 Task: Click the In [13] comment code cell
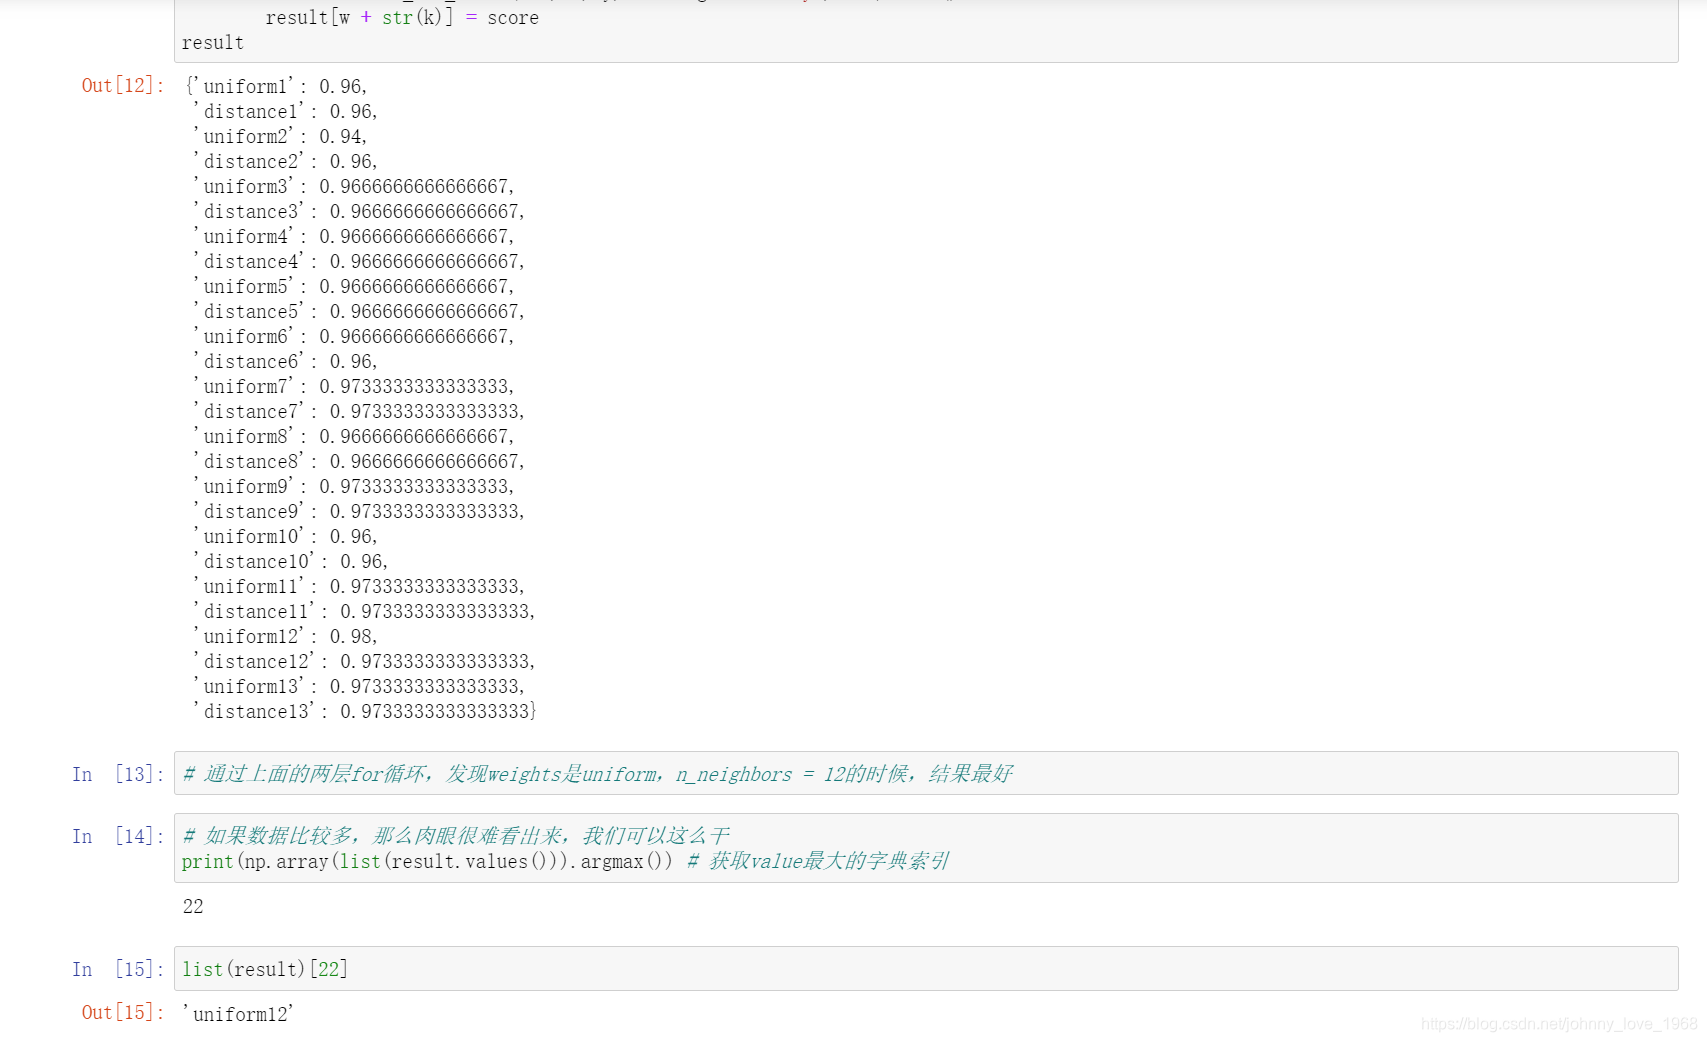tap(925, 773)
